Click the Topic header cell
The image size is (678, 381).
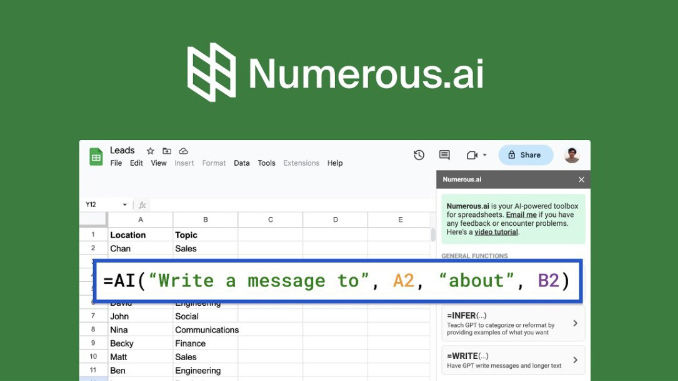tap(205, 235)
